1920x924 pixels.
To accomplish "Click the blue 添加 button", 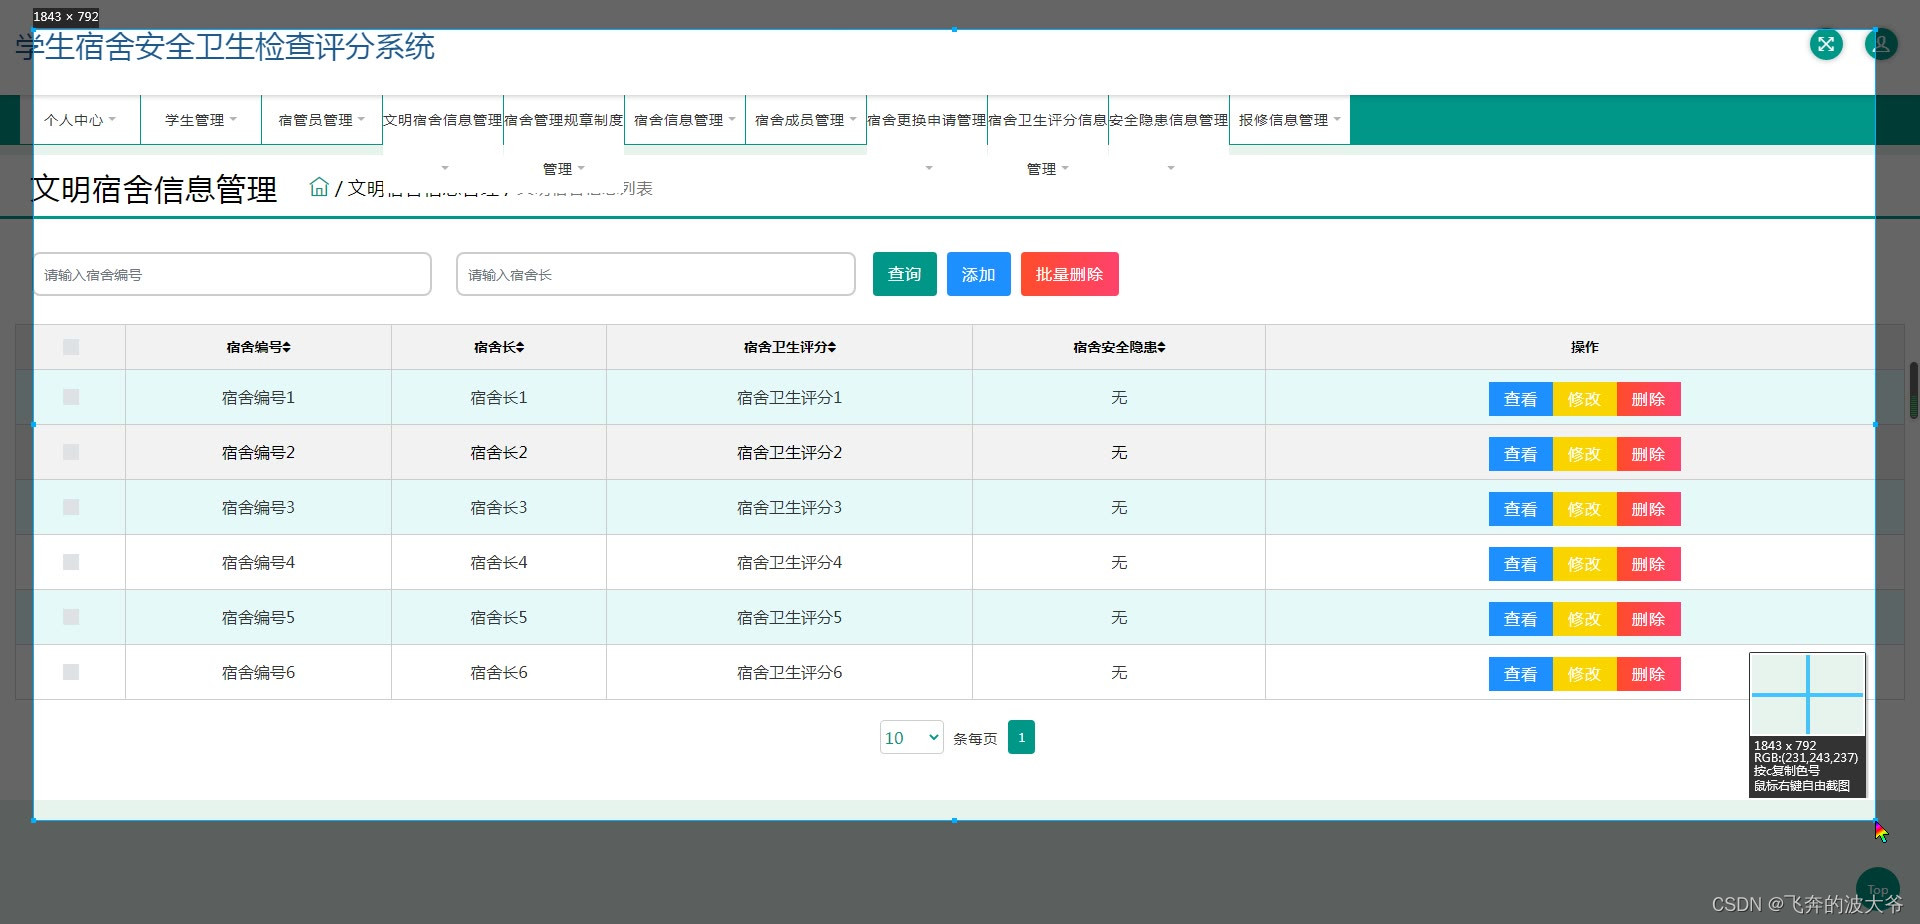I will tap(979, 274).
